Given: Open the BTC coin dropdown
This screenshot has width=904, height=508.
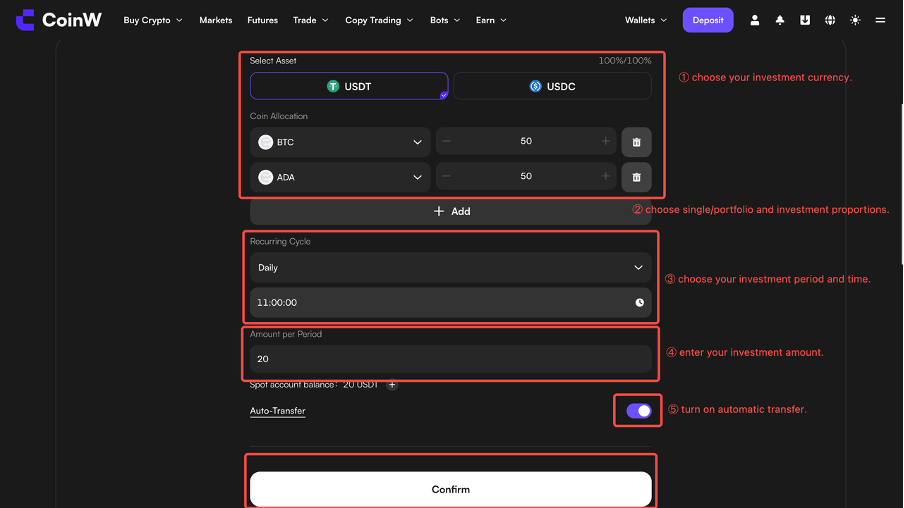Looking at the screenshot, I should click(340, 142).
